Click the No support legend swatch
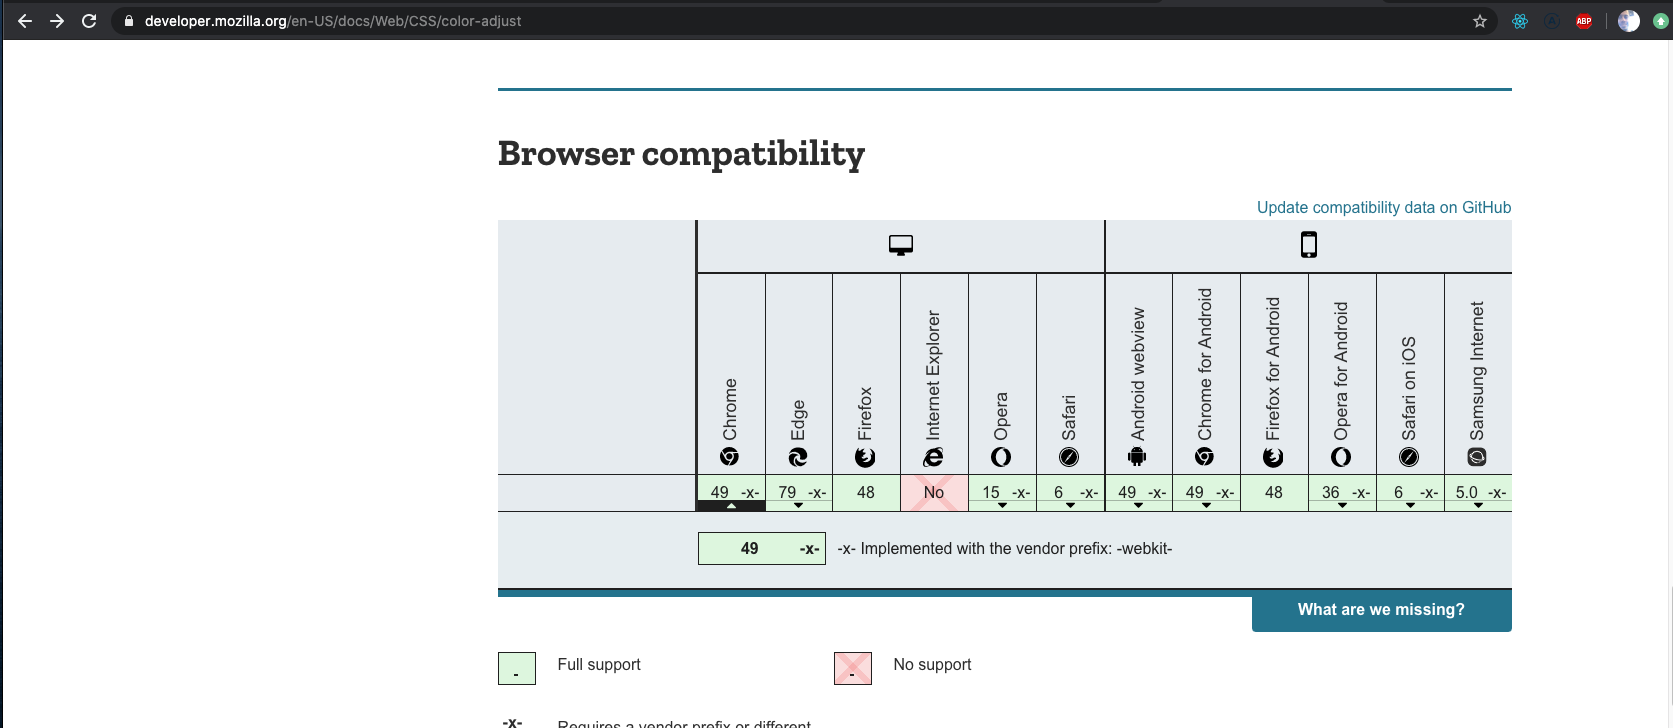Viewport: 1673px width, 728px height. (853, 668)
